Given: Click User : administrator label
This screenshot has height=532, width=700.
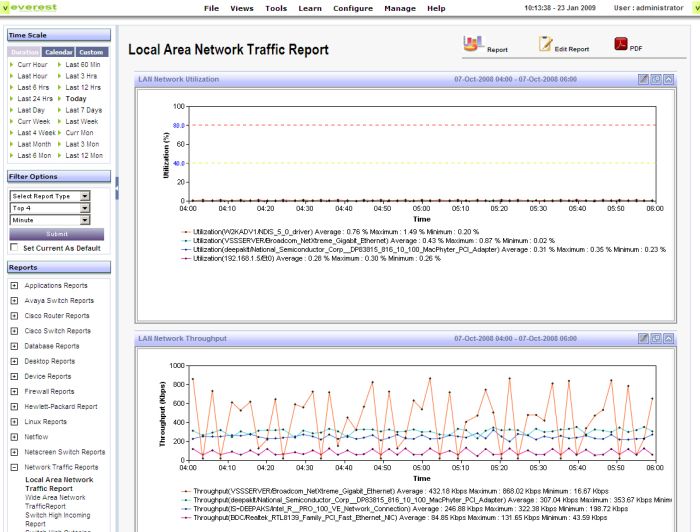Looking at the screenshot, I should click(649, 8).
